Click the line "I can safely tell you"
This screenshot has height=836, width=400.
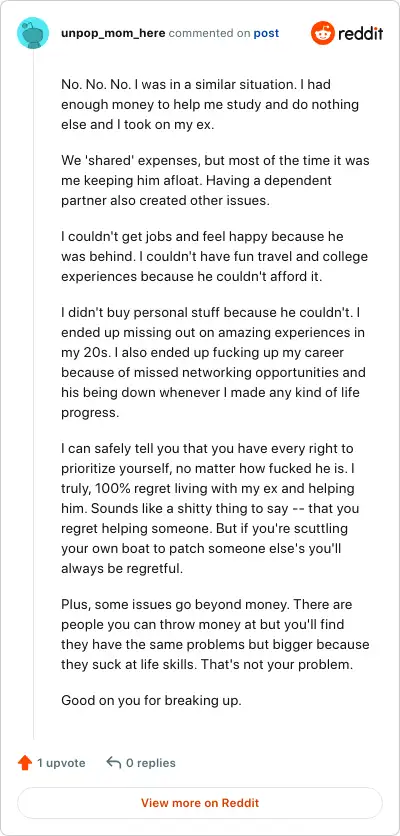click(x=207, y=448)
